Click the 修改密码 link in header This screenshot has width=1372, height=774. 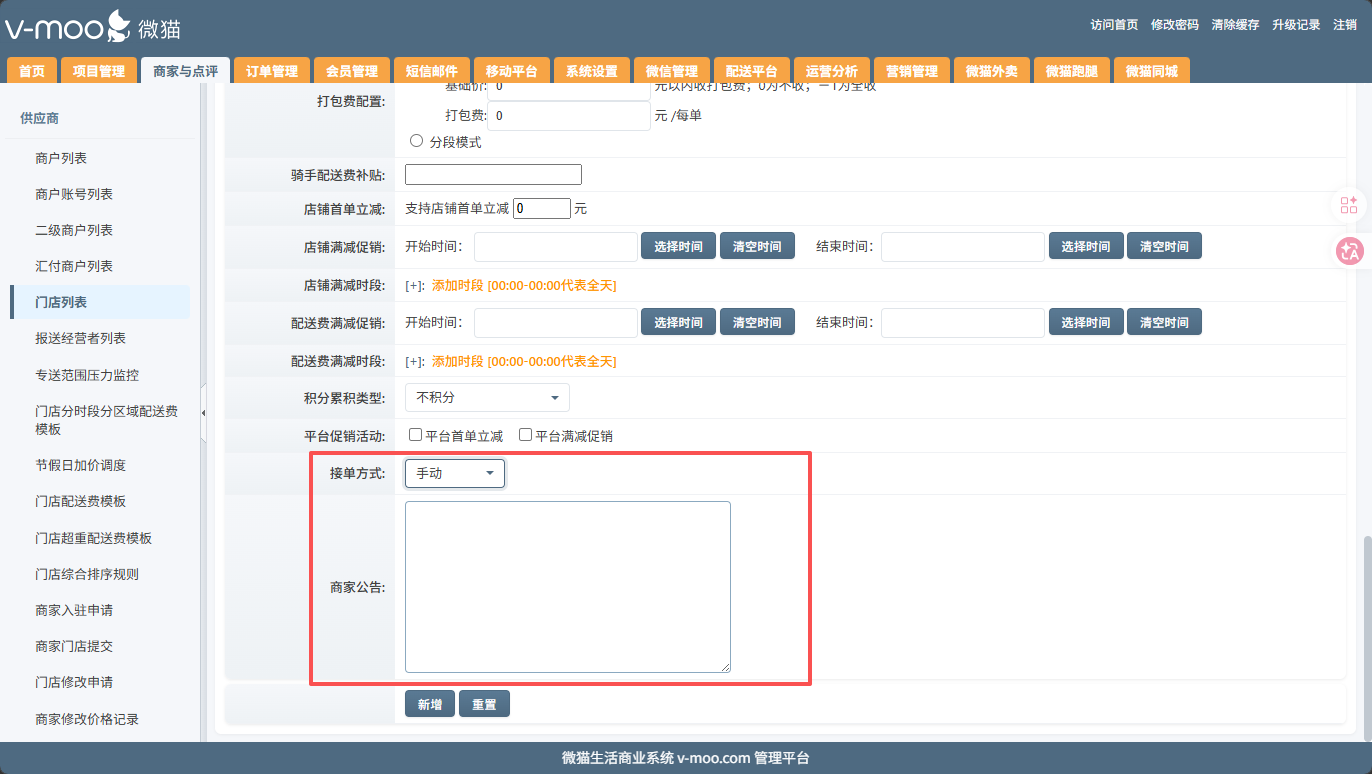[1174, 25]
